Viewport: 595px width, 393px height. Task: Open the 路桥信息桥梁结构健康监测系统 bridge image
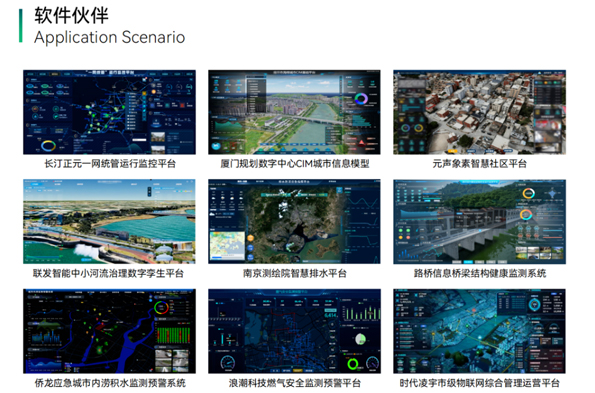[479, 222]
